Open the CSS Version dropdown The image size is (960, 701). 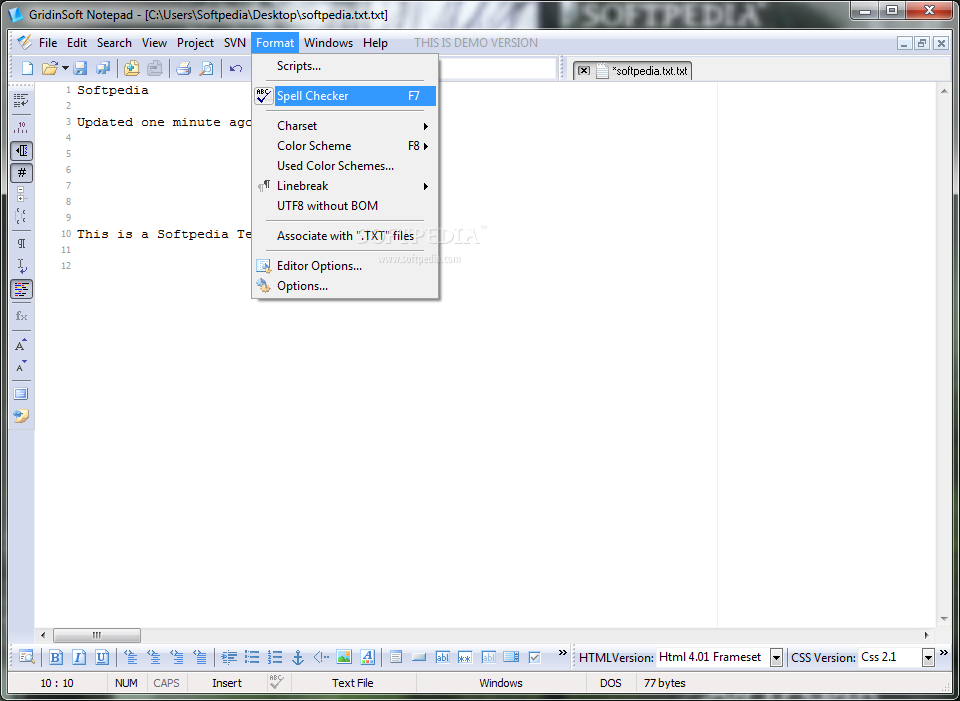(928, 658)
